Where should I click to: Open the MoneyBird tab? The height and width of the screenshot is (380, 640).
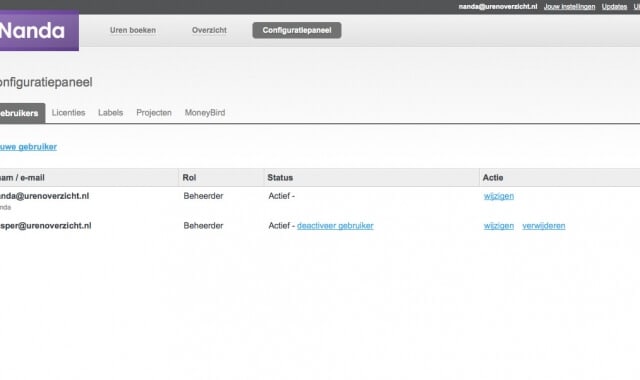[205, 113]
